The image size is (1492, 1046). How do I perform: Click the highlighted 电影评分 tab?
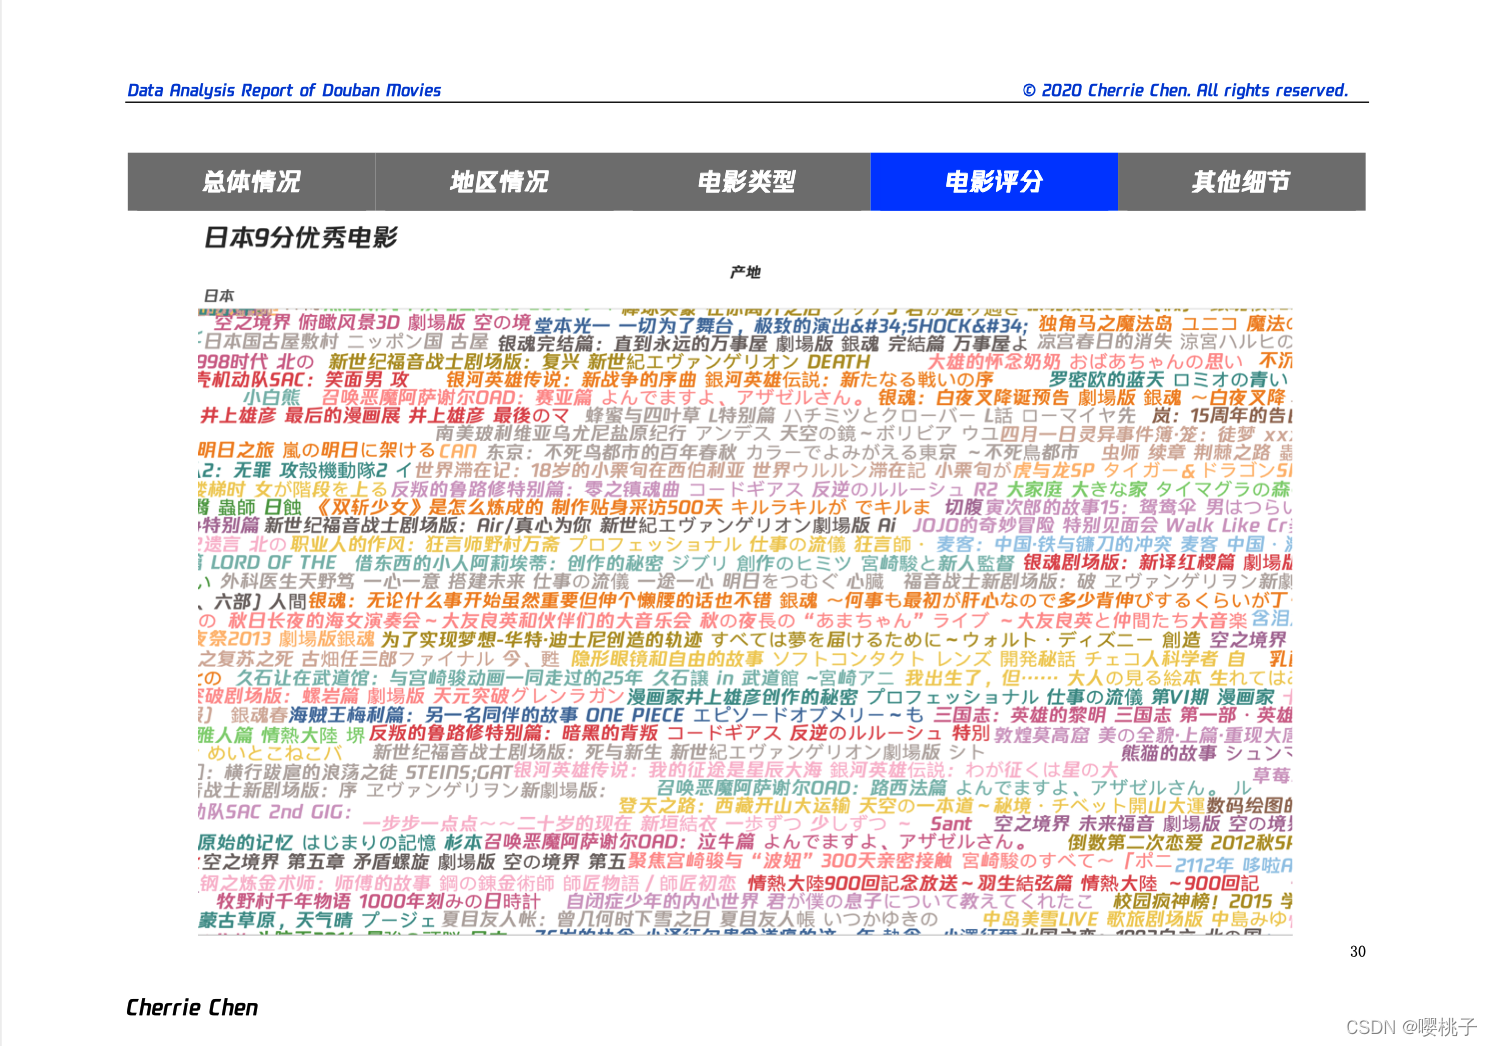click(994, 182)
